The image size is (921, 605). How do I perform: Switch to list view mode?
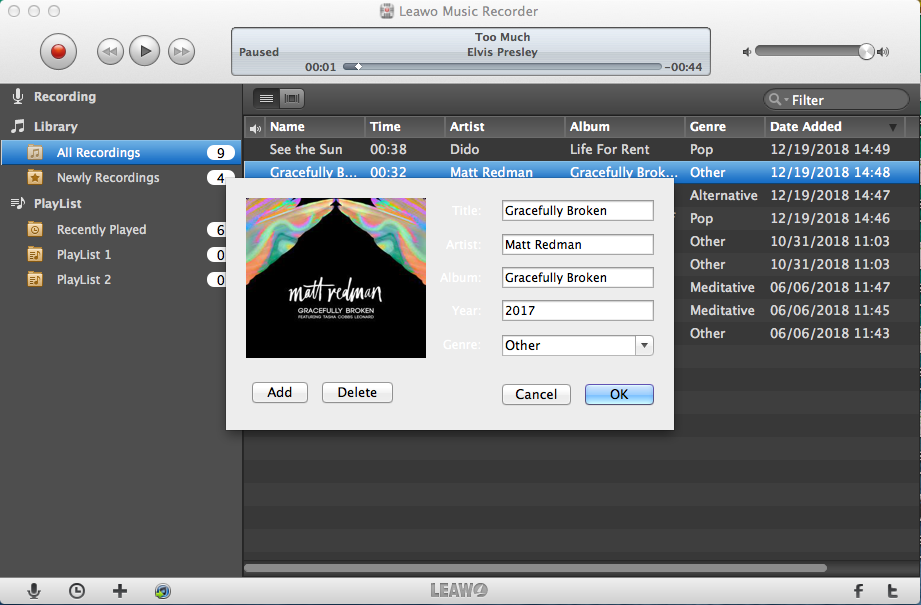point(266,98)
